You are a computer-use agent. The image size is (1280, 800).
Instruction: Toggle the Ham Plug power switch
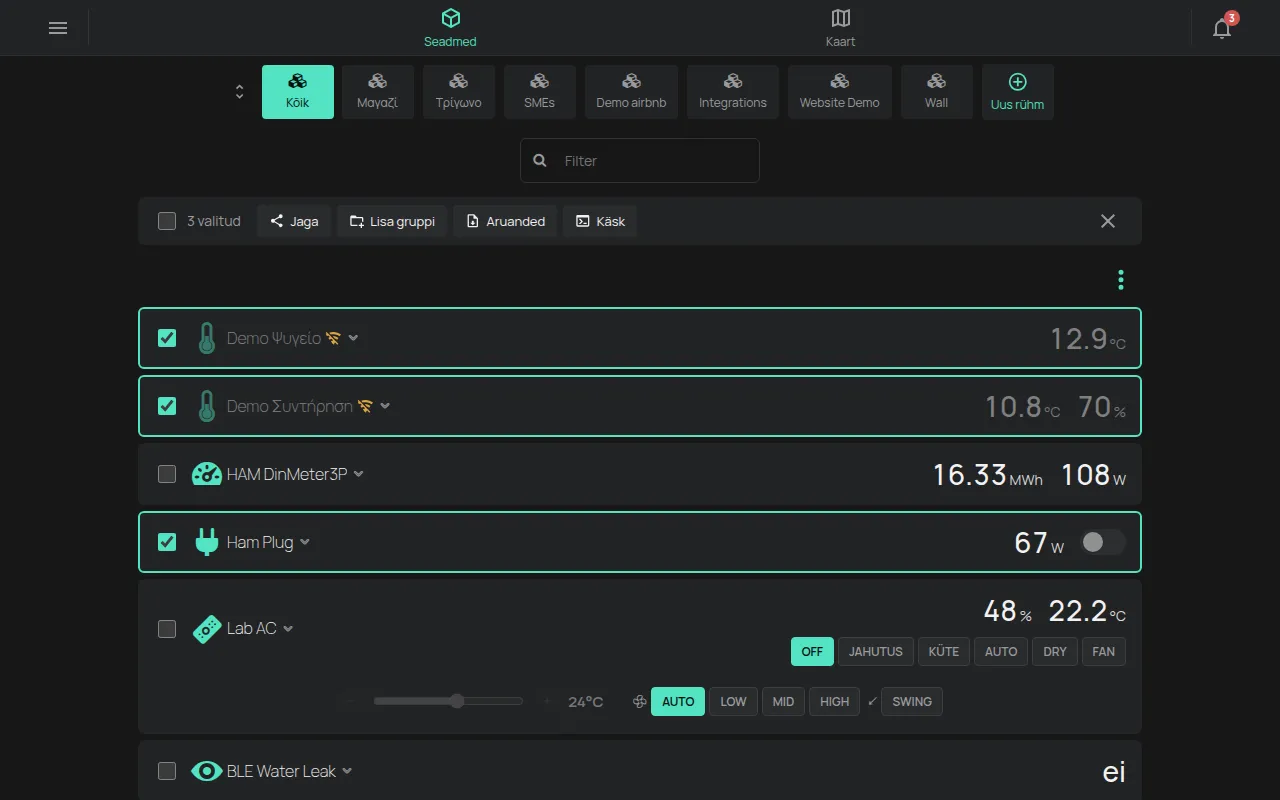(1103, 542)
